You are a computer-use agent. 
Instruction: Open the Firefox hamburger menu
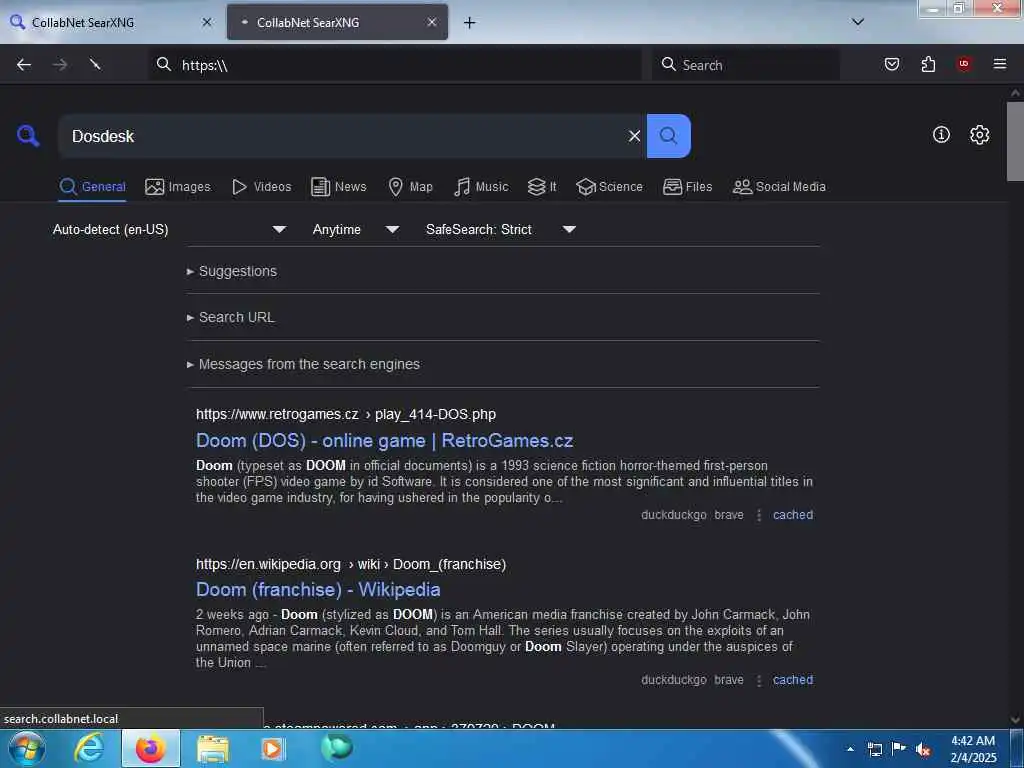coord(1000,64)
